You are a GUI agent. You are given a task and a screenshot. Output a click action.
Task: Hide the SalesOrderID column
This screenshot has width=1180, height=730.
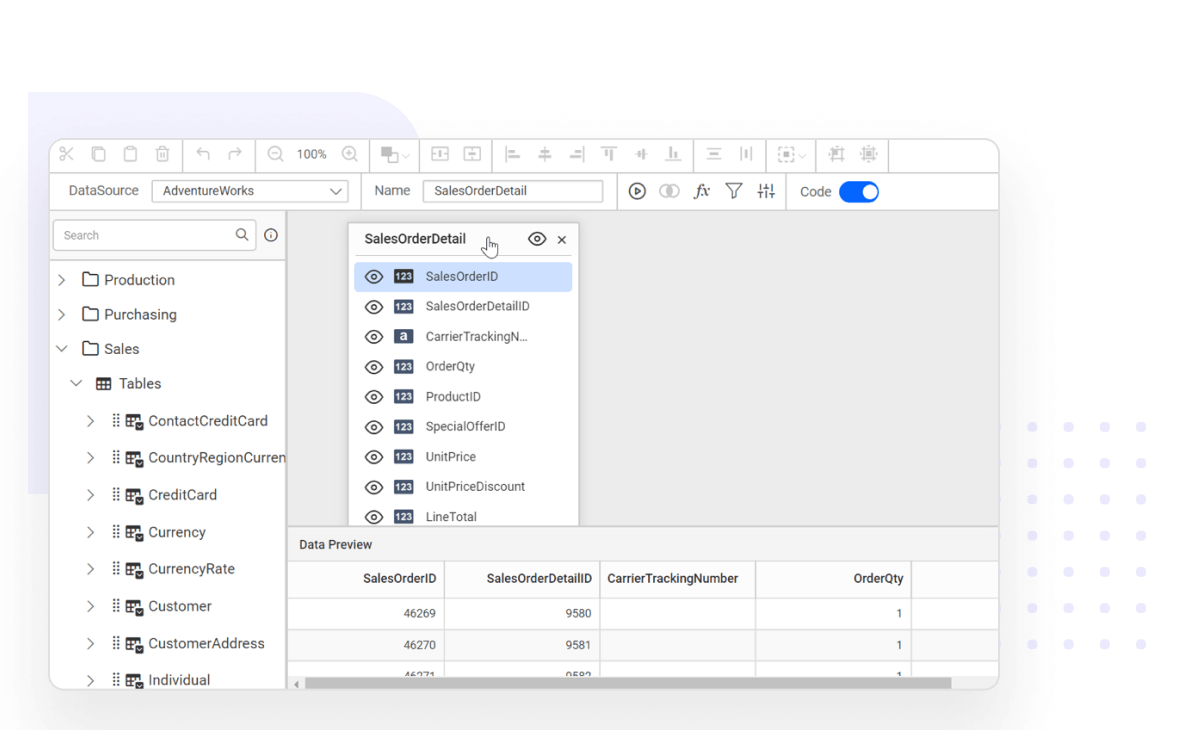(x=373, y=277)
